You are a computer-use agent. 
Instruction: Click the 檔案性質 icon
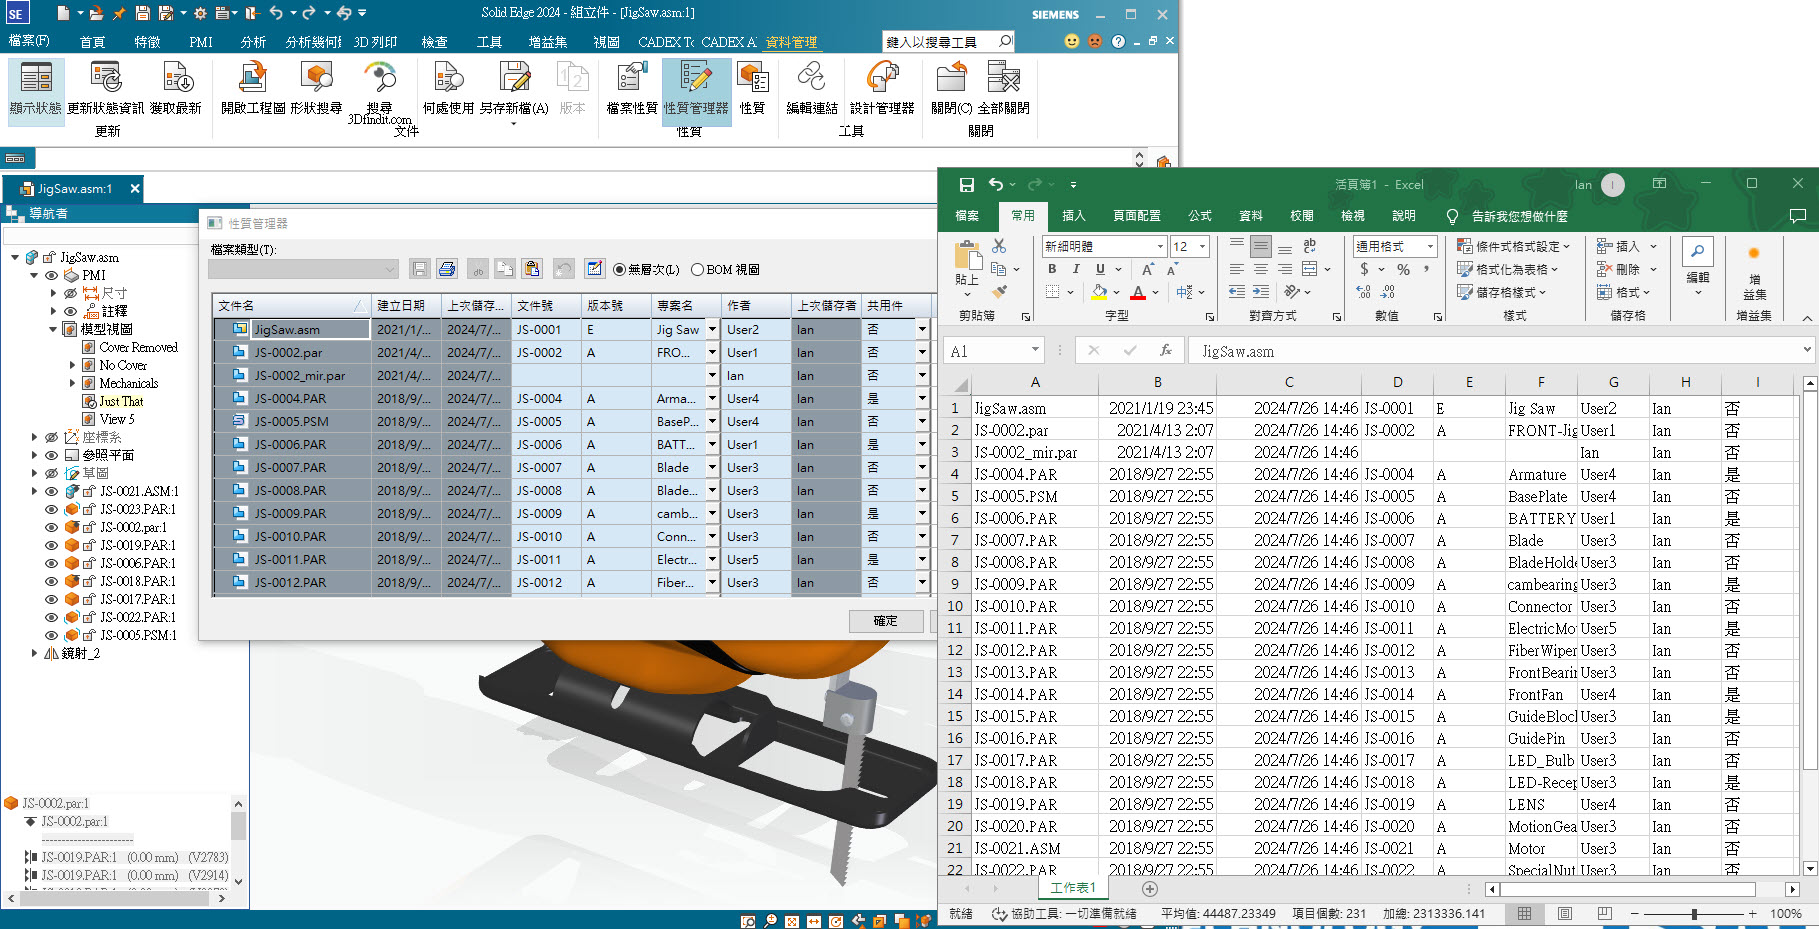[632, 87]
